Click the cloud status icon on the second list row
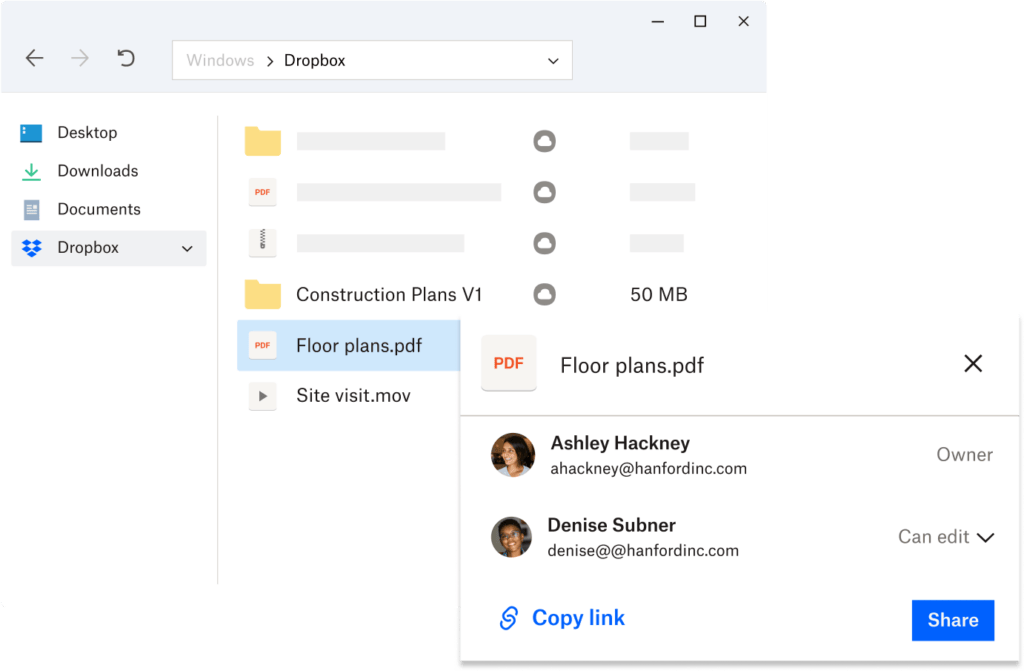The width and height of the screenshot is (1024, 671). [x=544, y=192]
